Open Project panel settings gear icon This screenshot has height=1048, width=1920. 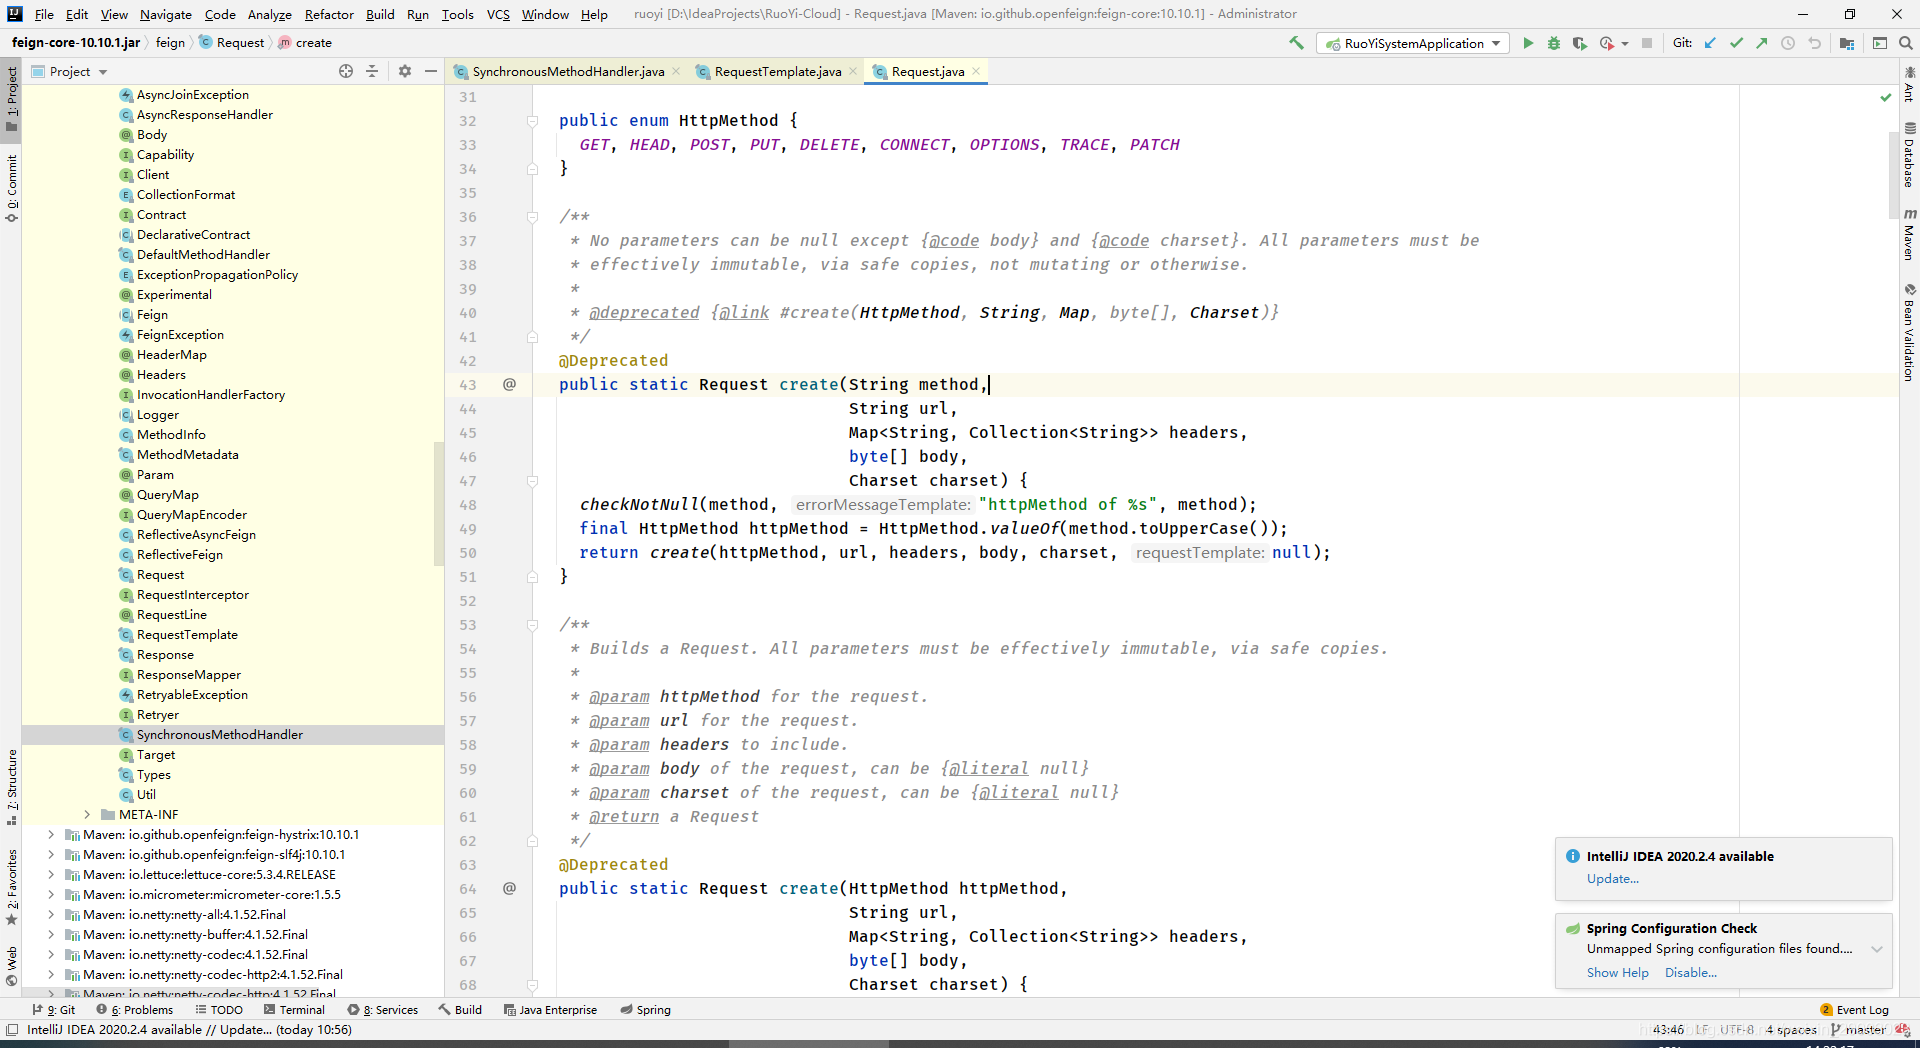coord(405,71)
